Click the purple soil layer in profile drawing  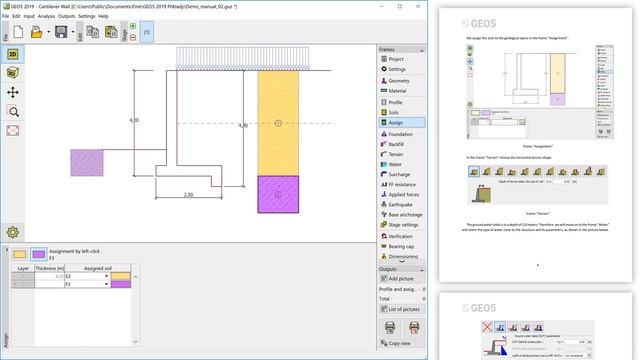pyautogui.click(x=278, y=194)
